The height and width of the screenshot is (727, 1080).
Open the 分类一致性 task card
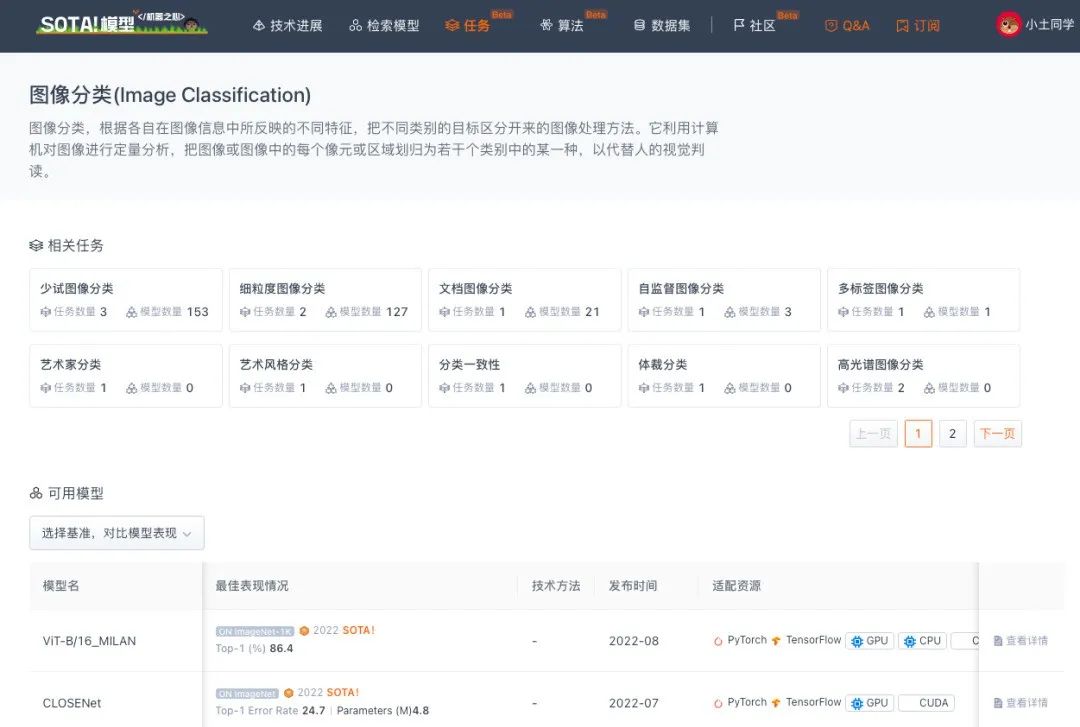click(x=525, y=376)
